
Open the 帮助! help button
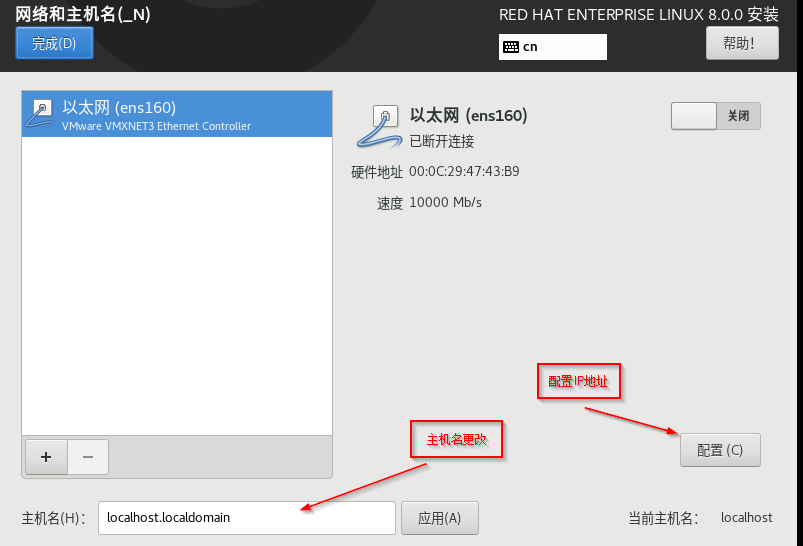[742, 43]
